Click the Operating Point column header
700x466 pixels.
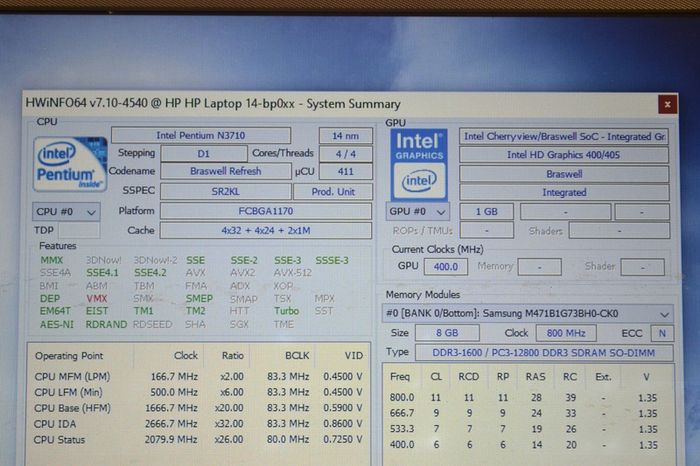point(69,356)
